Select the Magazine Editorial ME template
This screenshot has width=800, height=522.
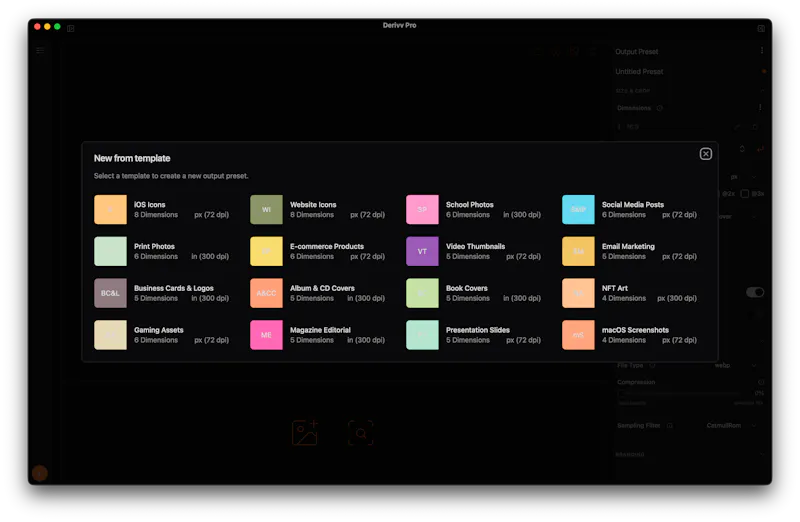(x=318, y=335)
